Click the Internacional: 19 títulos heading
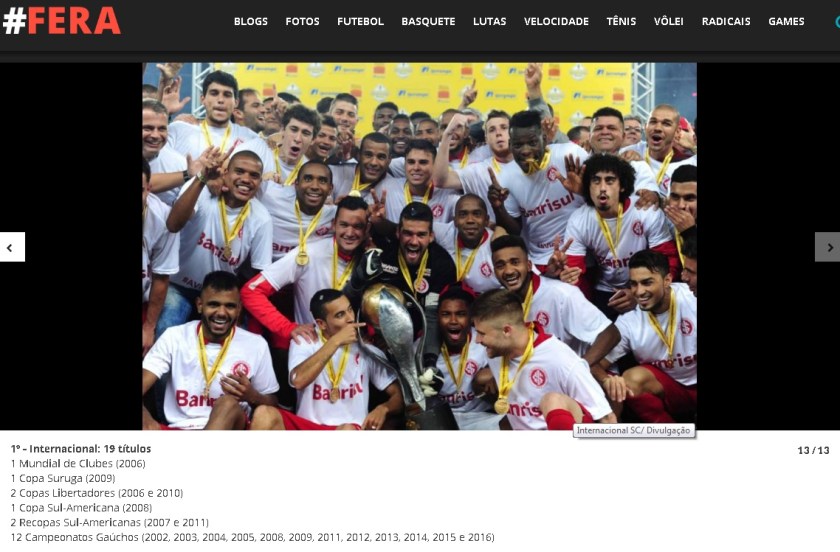Image resolution: width=840 pixels, height=552 pixels. 81,449
